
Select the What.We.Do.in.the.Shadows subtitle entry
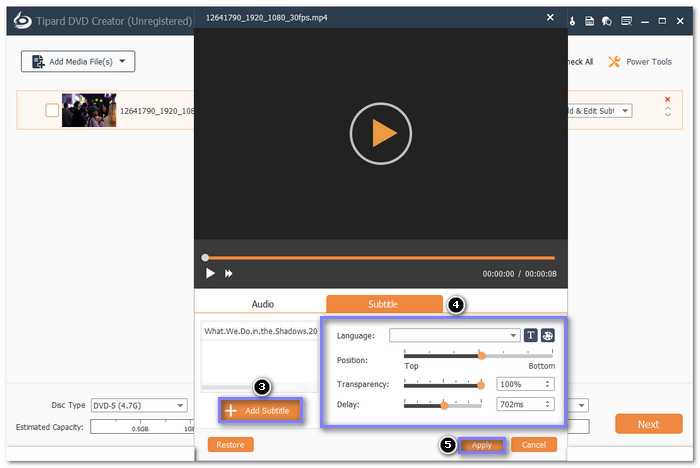pyautogui.click(x=260, y=331)
